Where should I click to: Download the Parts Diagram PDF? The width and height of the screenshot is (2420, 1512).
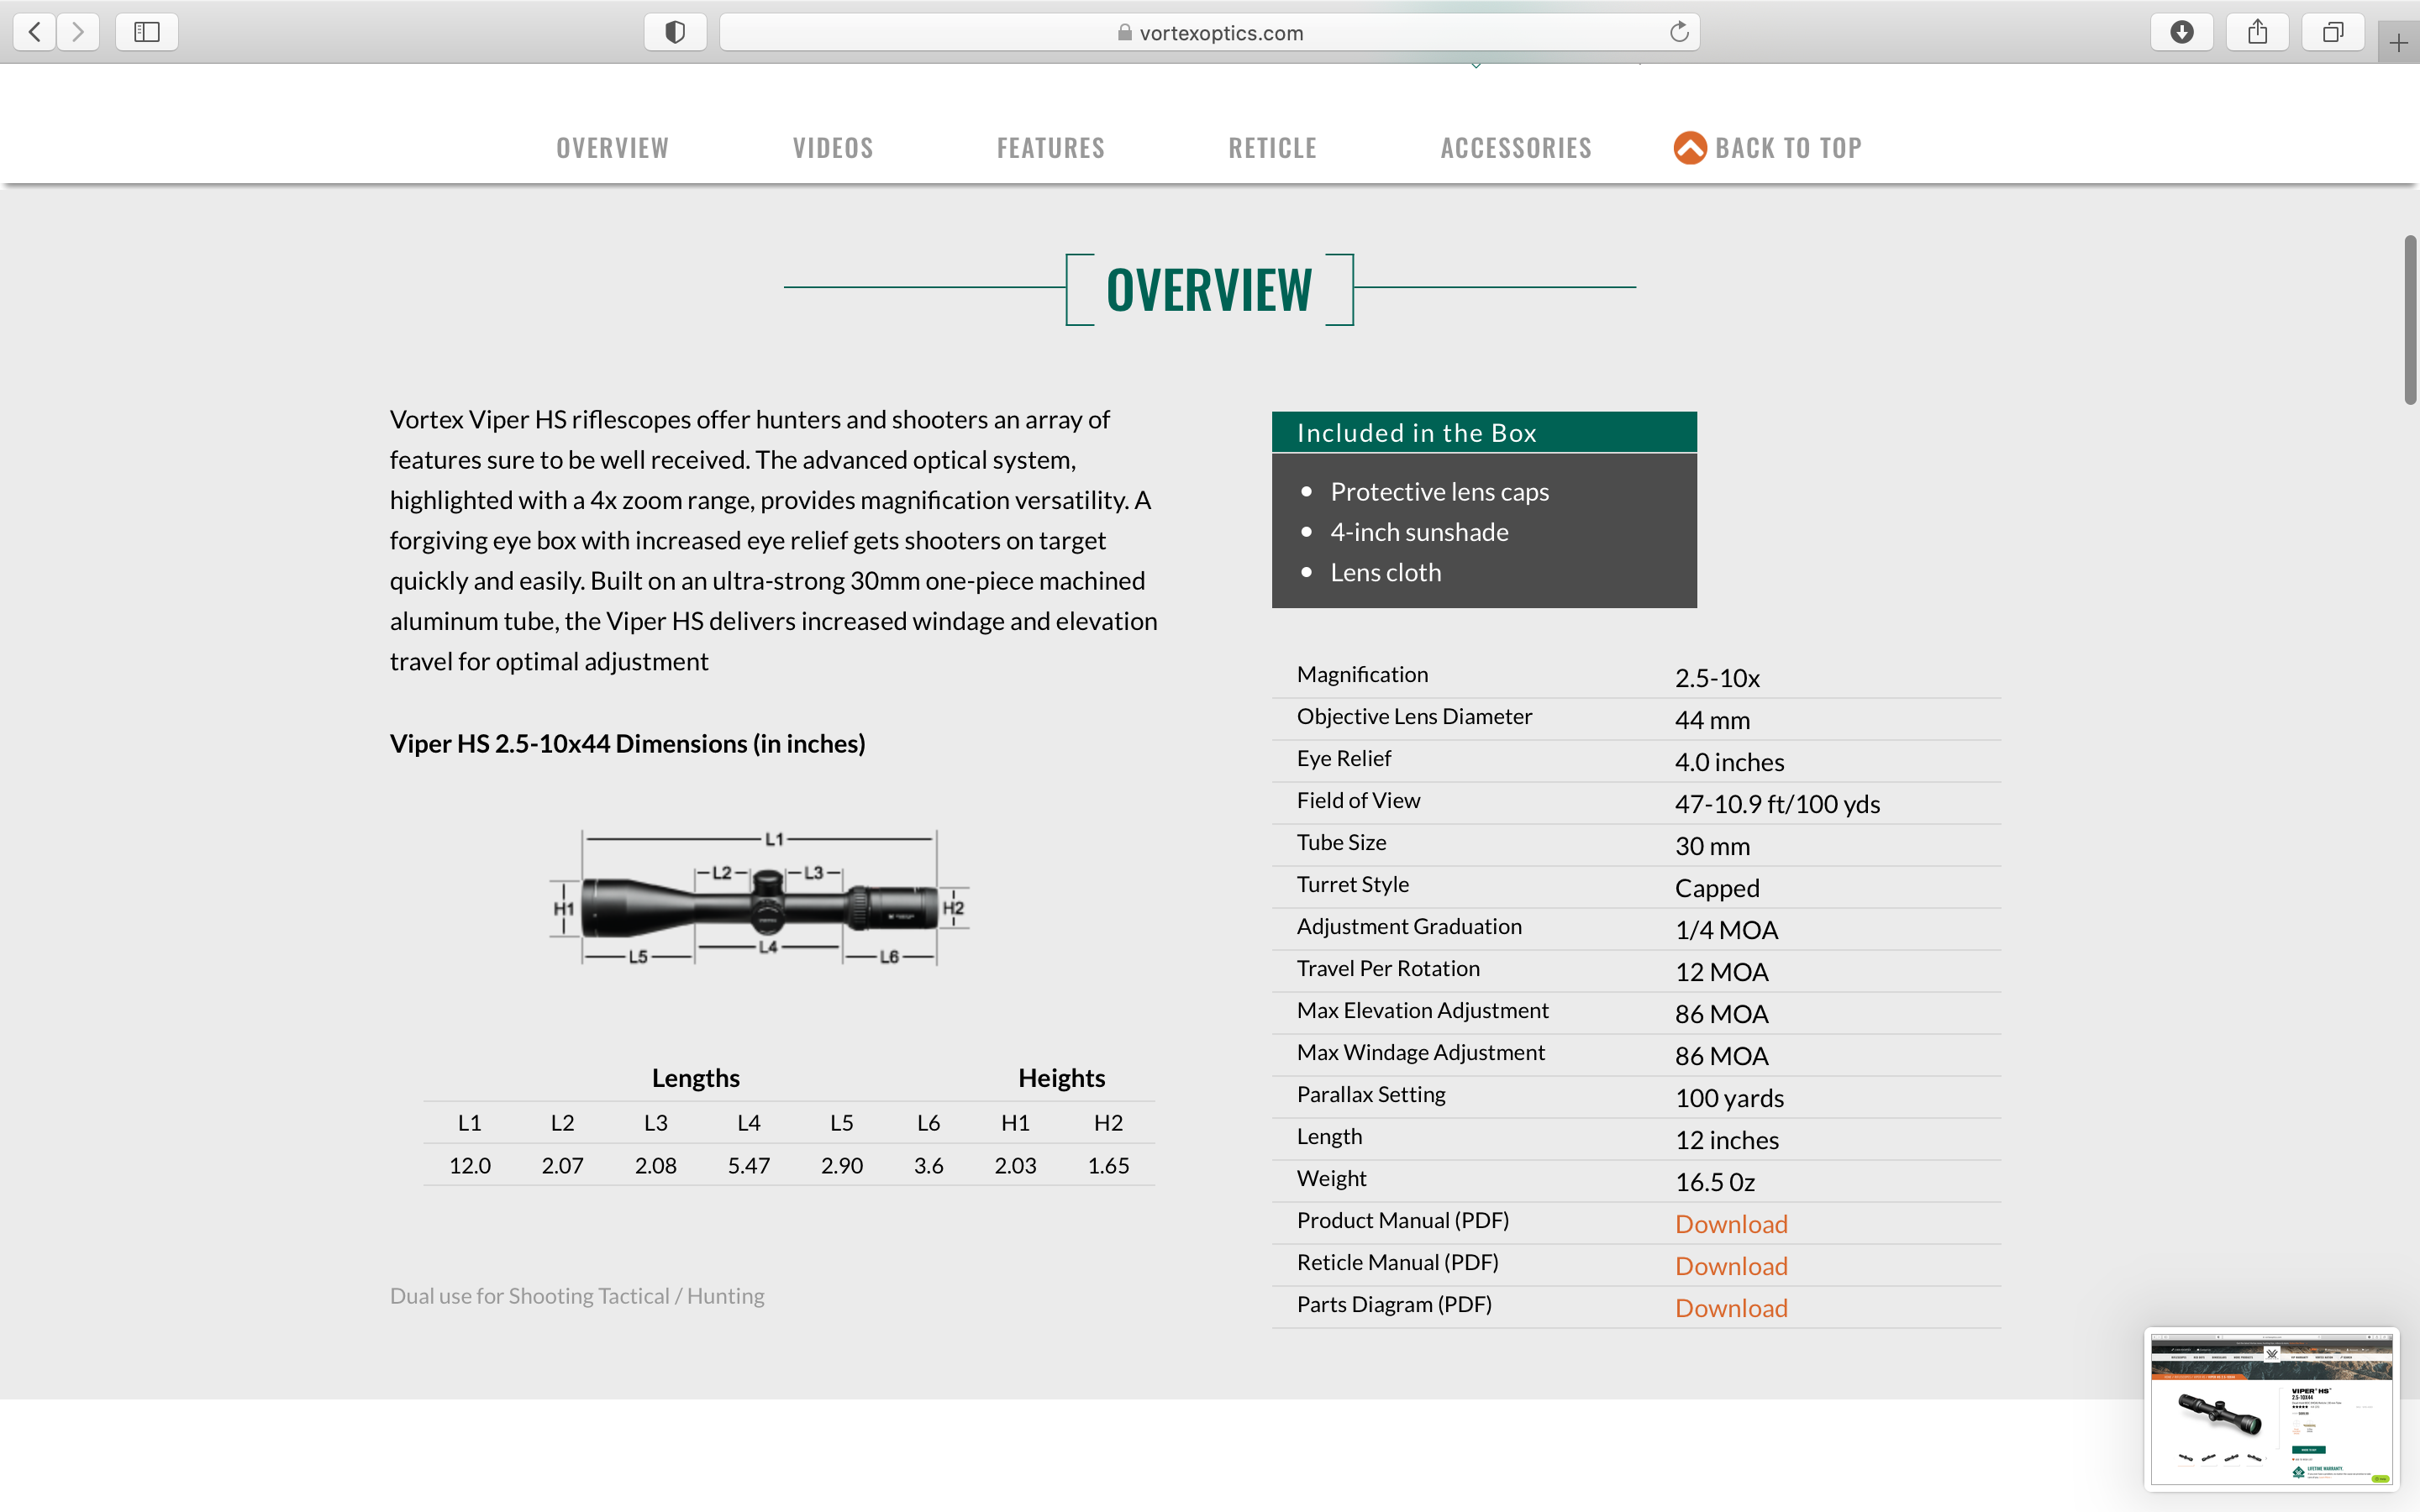click(1731, 1308)
